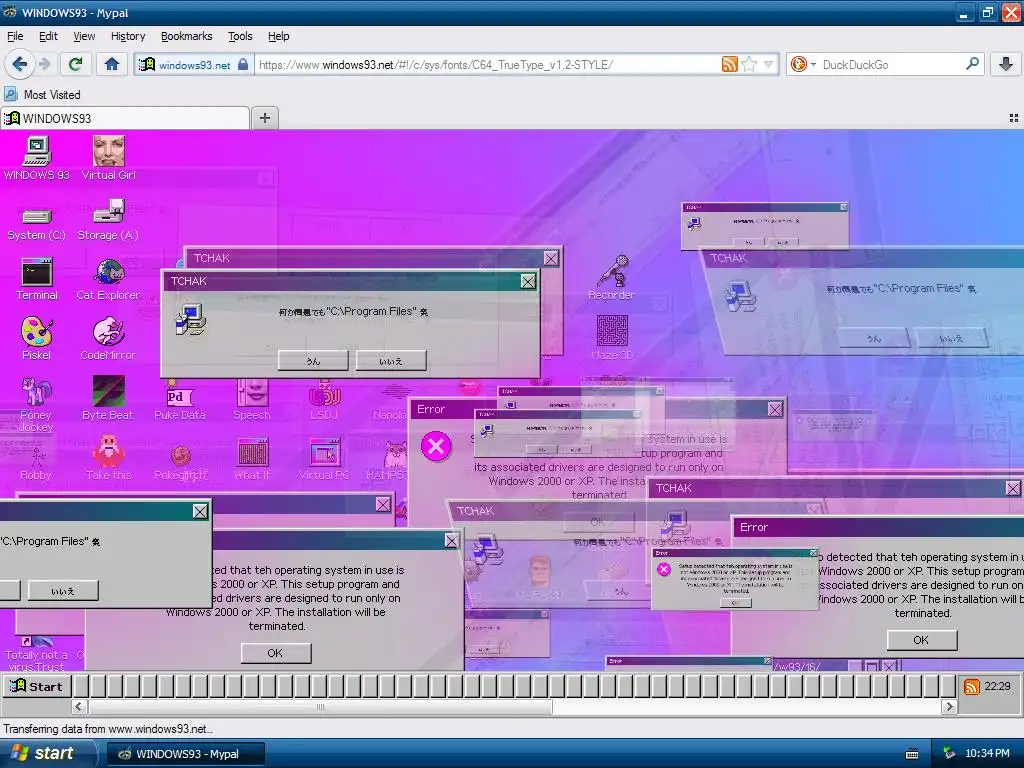Image resolution: width=1024 pixels, height=768 pixels.
Task: Click the browser Back arrow button
Action: click(x=20, y=64)
